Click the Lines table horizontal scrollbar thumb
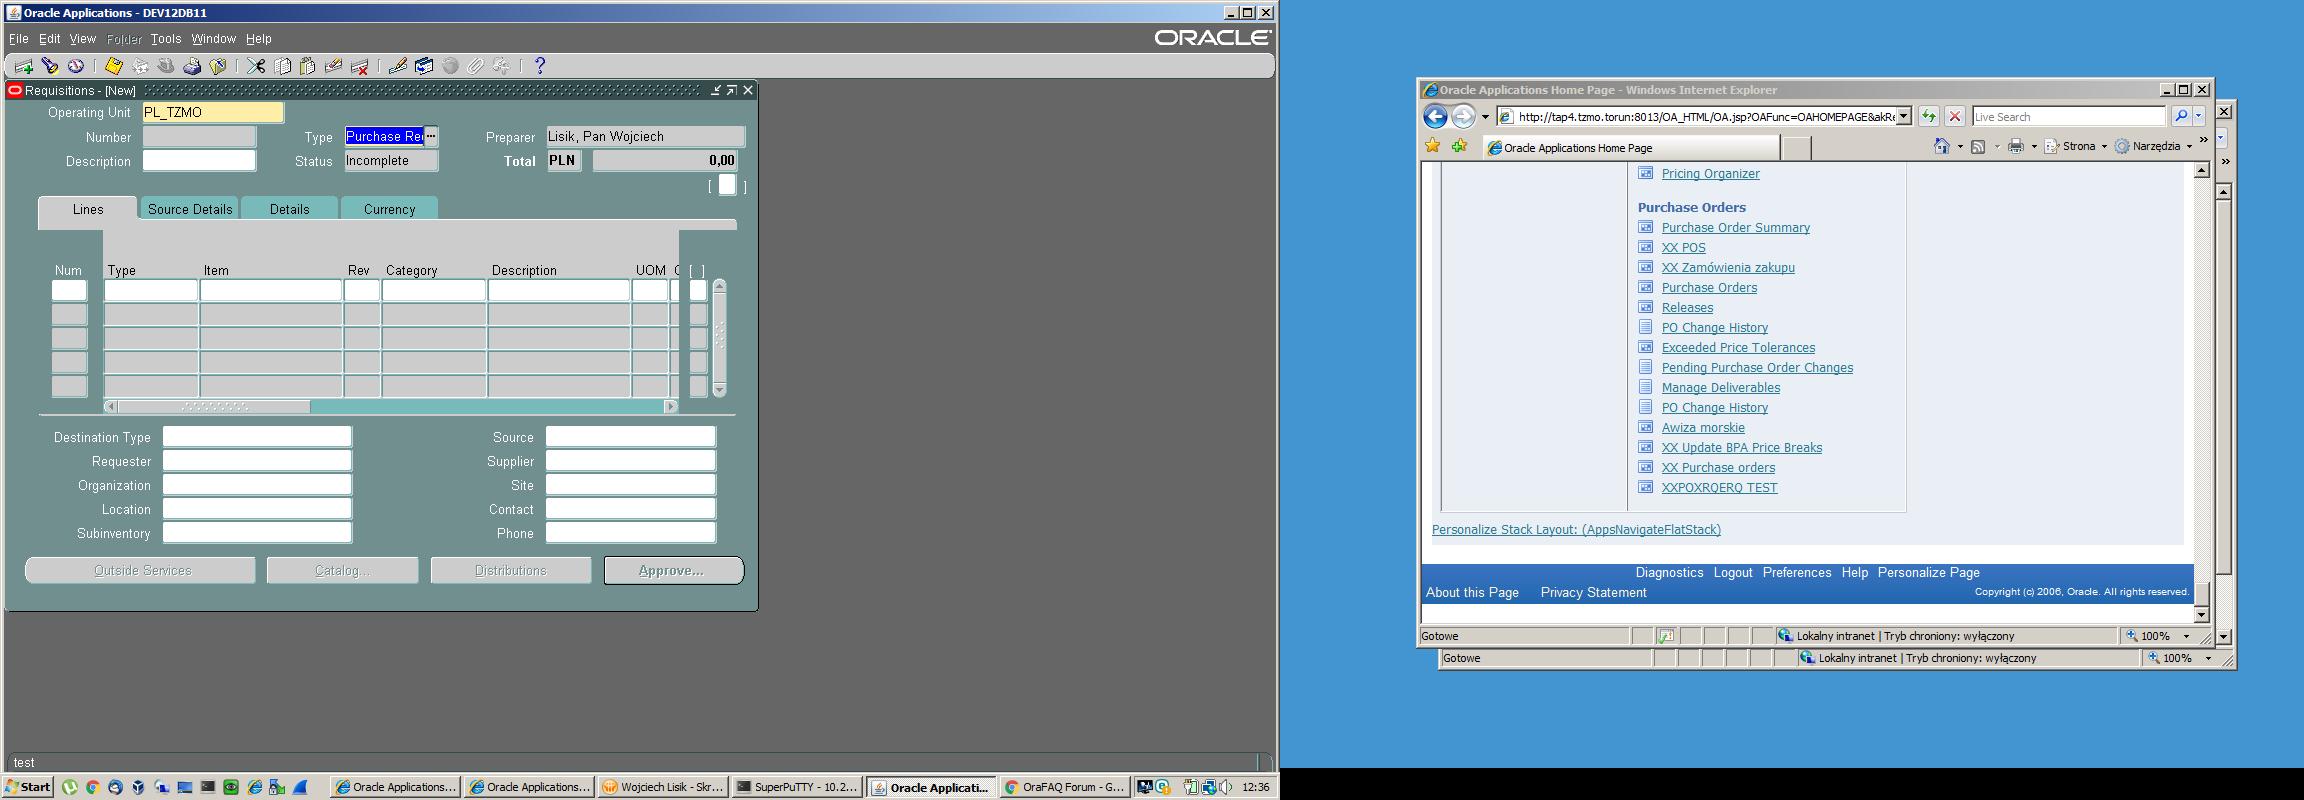This screenshot has height=800, width=2304. [214, 406]
